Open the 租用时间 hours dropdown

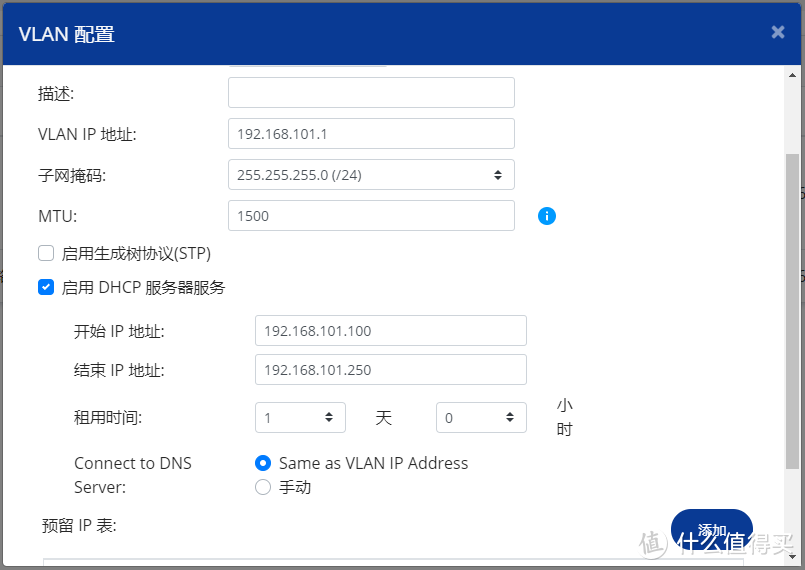(x=481, y=417)
